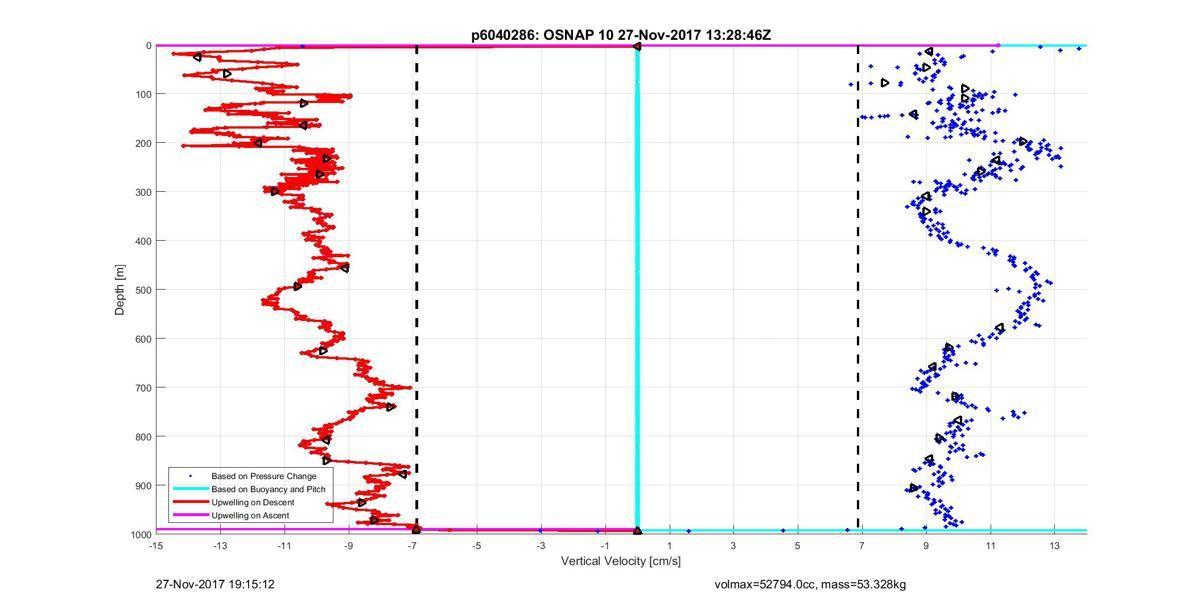Click the '1000' depth tick label
This screenshot has height=601, width=1200.
point(140,535)
